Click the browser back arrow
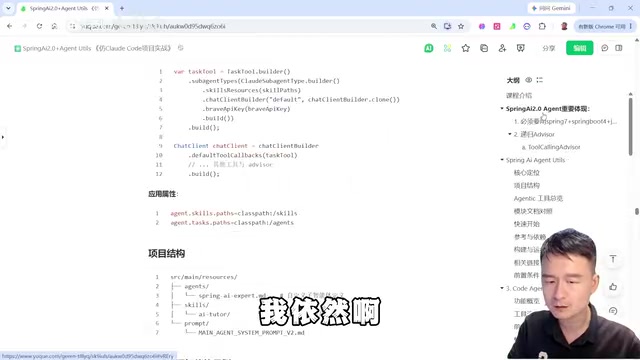 point(10,26)
